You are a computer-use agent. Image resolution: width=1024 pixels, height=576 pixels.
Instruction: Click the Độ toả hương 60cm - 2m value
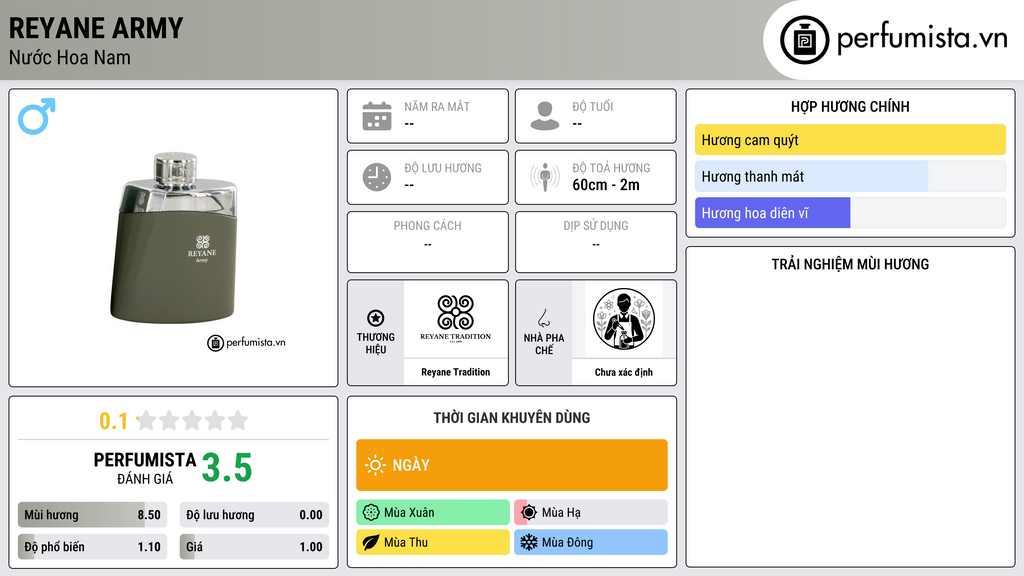[x=605, y=185]
